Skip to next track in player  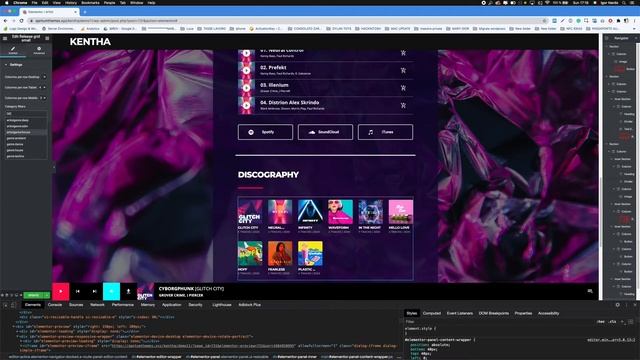94,291
